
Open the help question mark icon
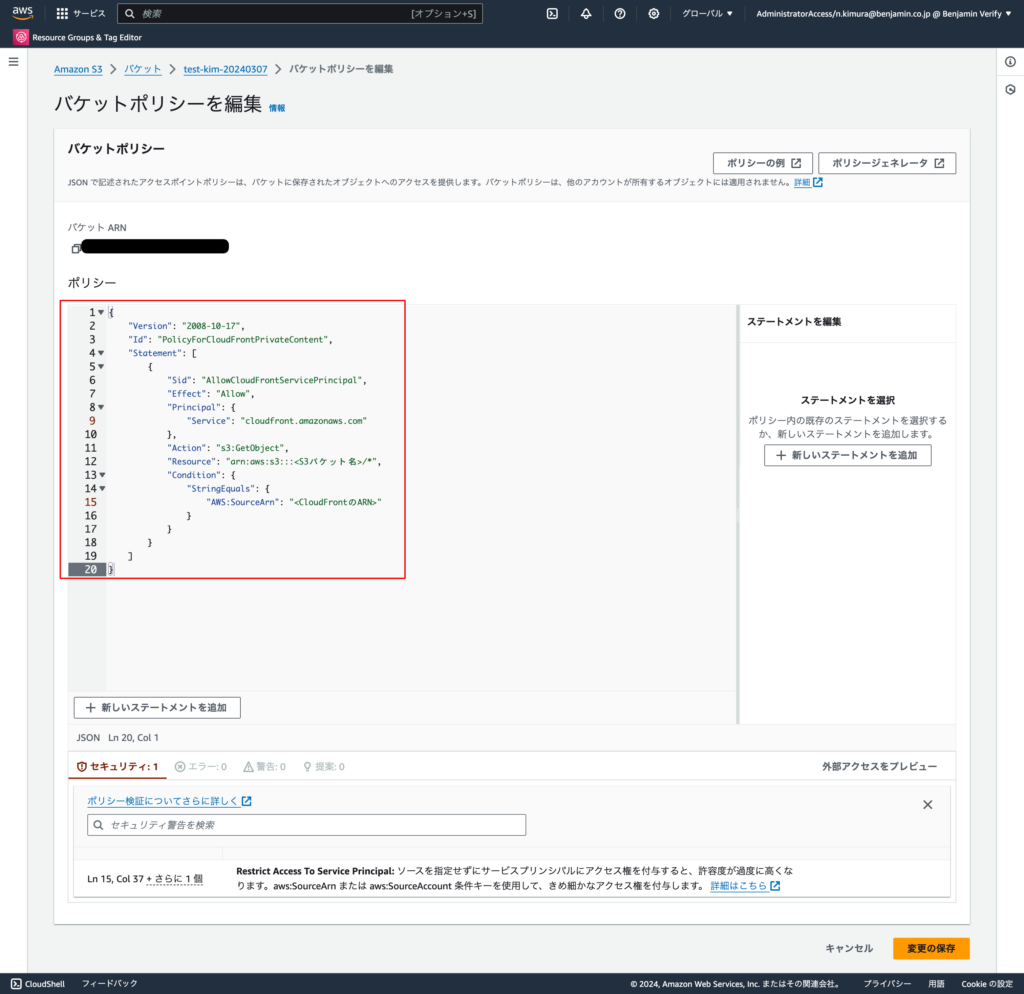620,14
